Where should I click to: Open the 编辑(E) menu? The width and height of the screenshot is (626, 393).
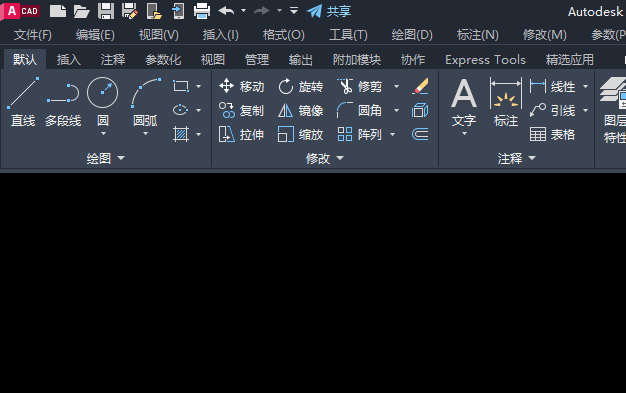pos(95,35)
